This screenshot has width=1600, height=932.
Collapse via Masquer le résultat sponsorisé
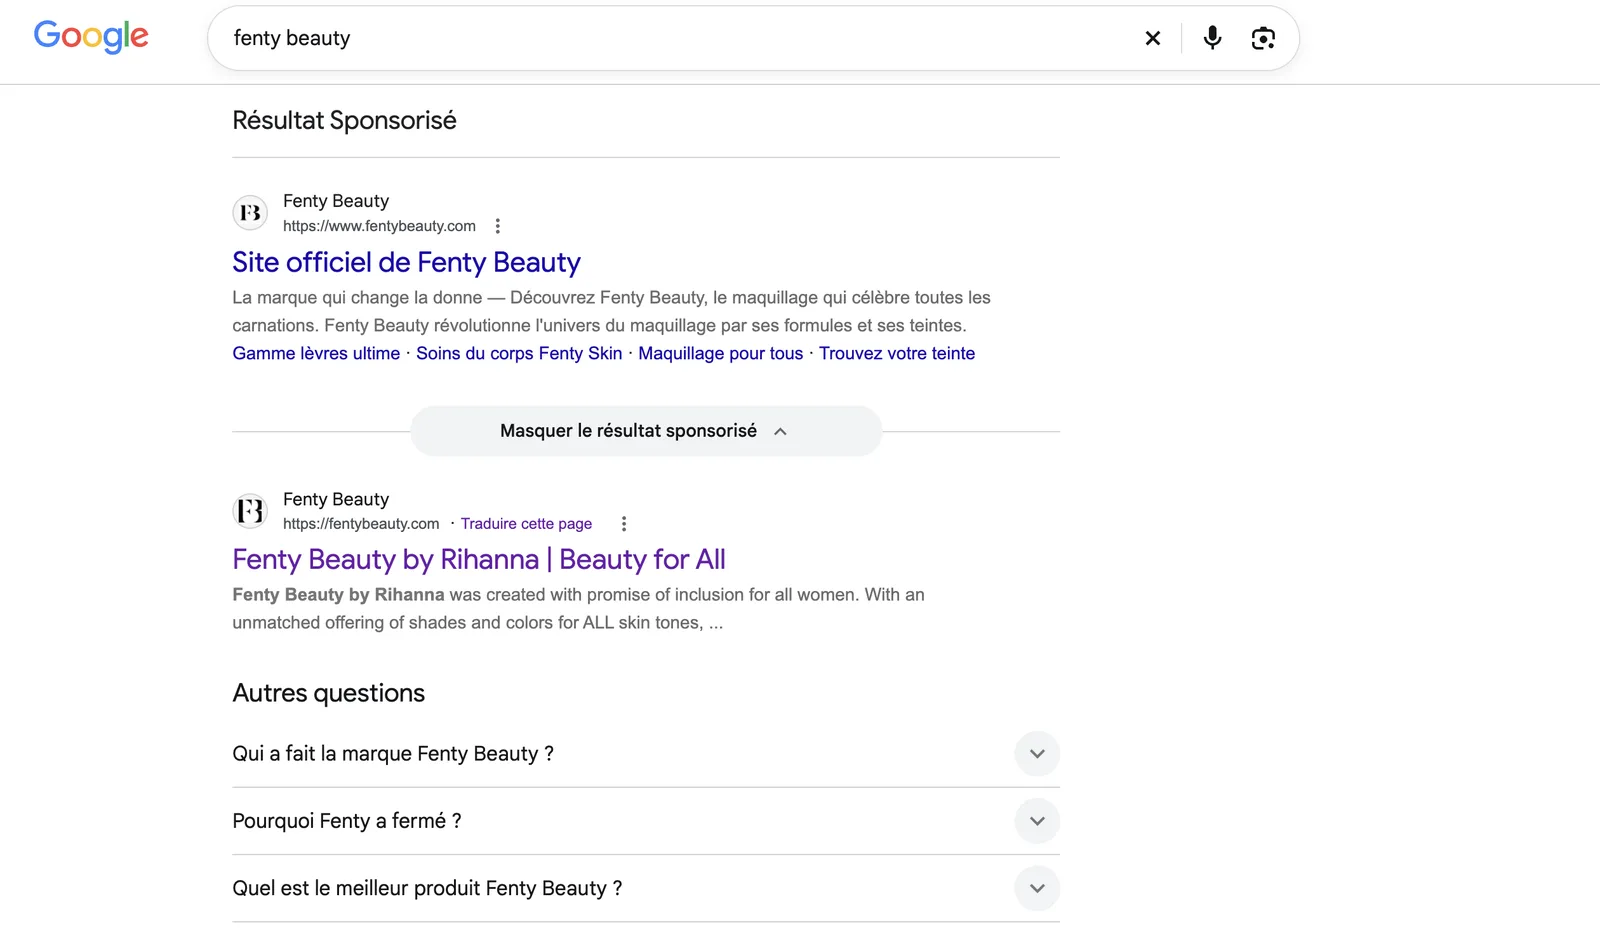(x=646, y=431)
